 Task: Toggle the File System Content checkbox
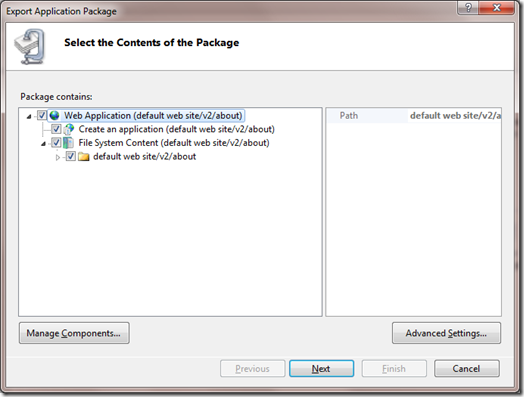point(56,143)
